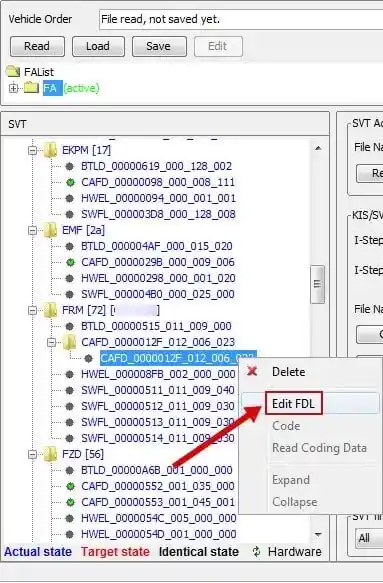Click bullet icon of HWEL_000008FB_002_000_000
This screenshot has height=583, width=383.
(x=70, y=374)
